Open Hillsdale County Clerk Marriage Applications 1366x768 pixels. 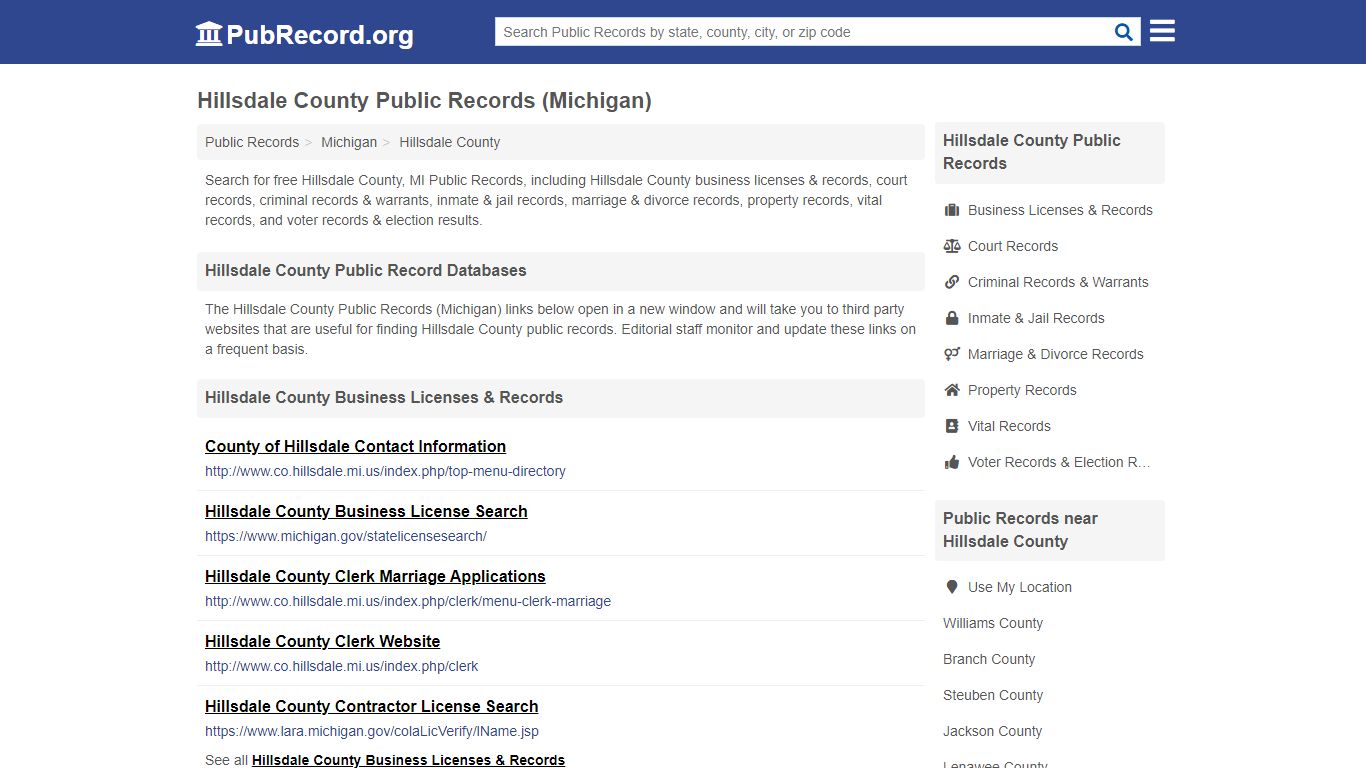(x=375, y=576)
